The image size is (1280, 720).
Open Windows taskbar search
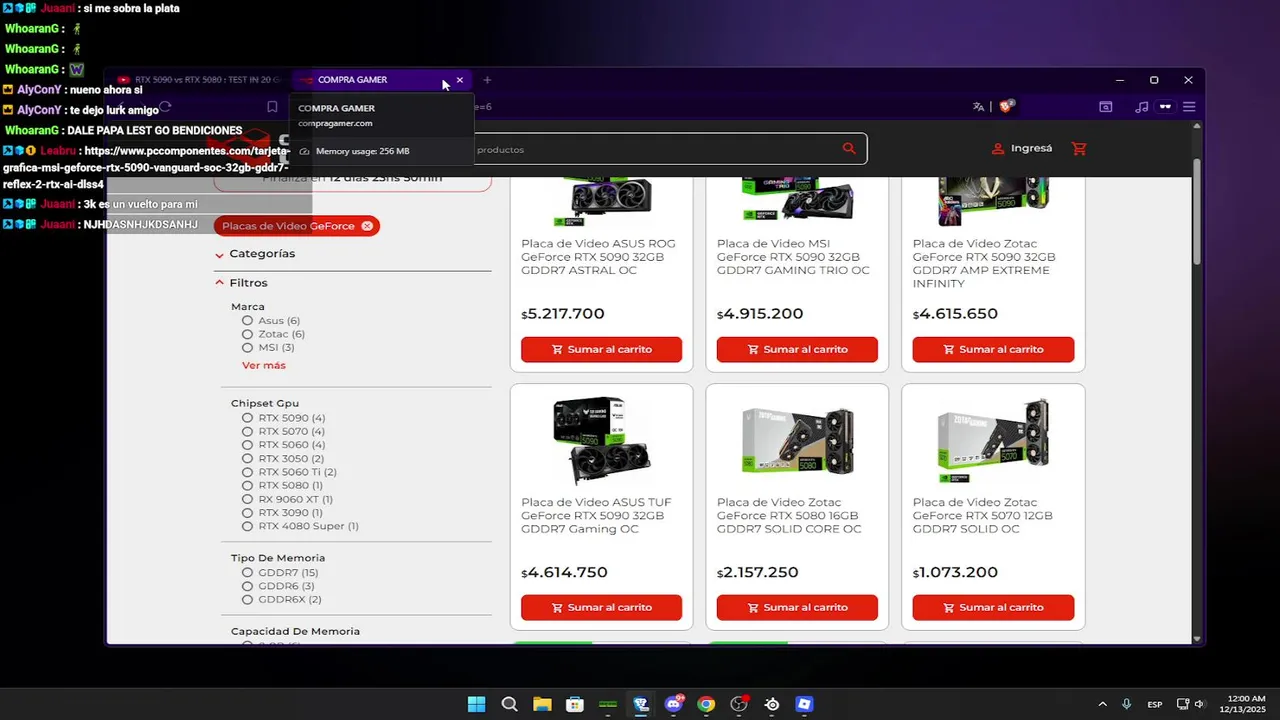(x=509, y=704)
